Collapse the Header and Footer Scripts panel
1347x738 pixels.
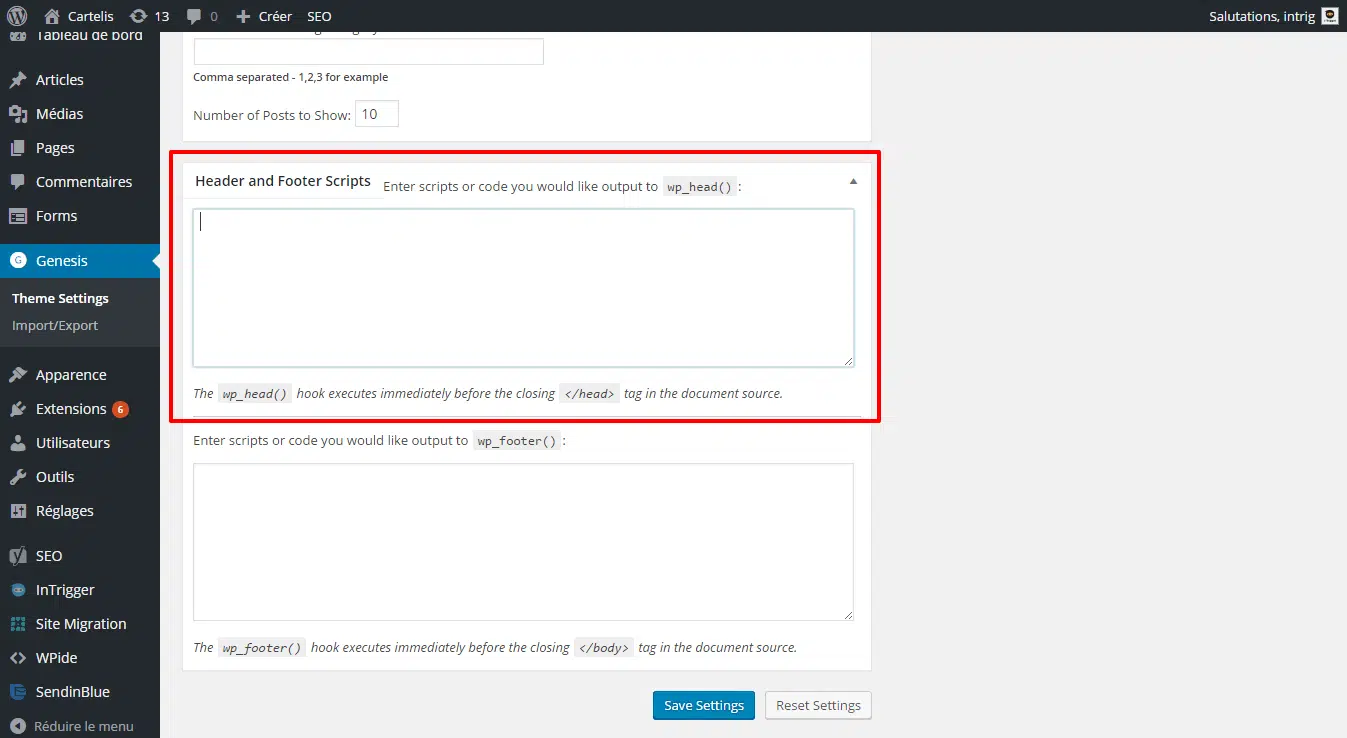pos(853,182)
